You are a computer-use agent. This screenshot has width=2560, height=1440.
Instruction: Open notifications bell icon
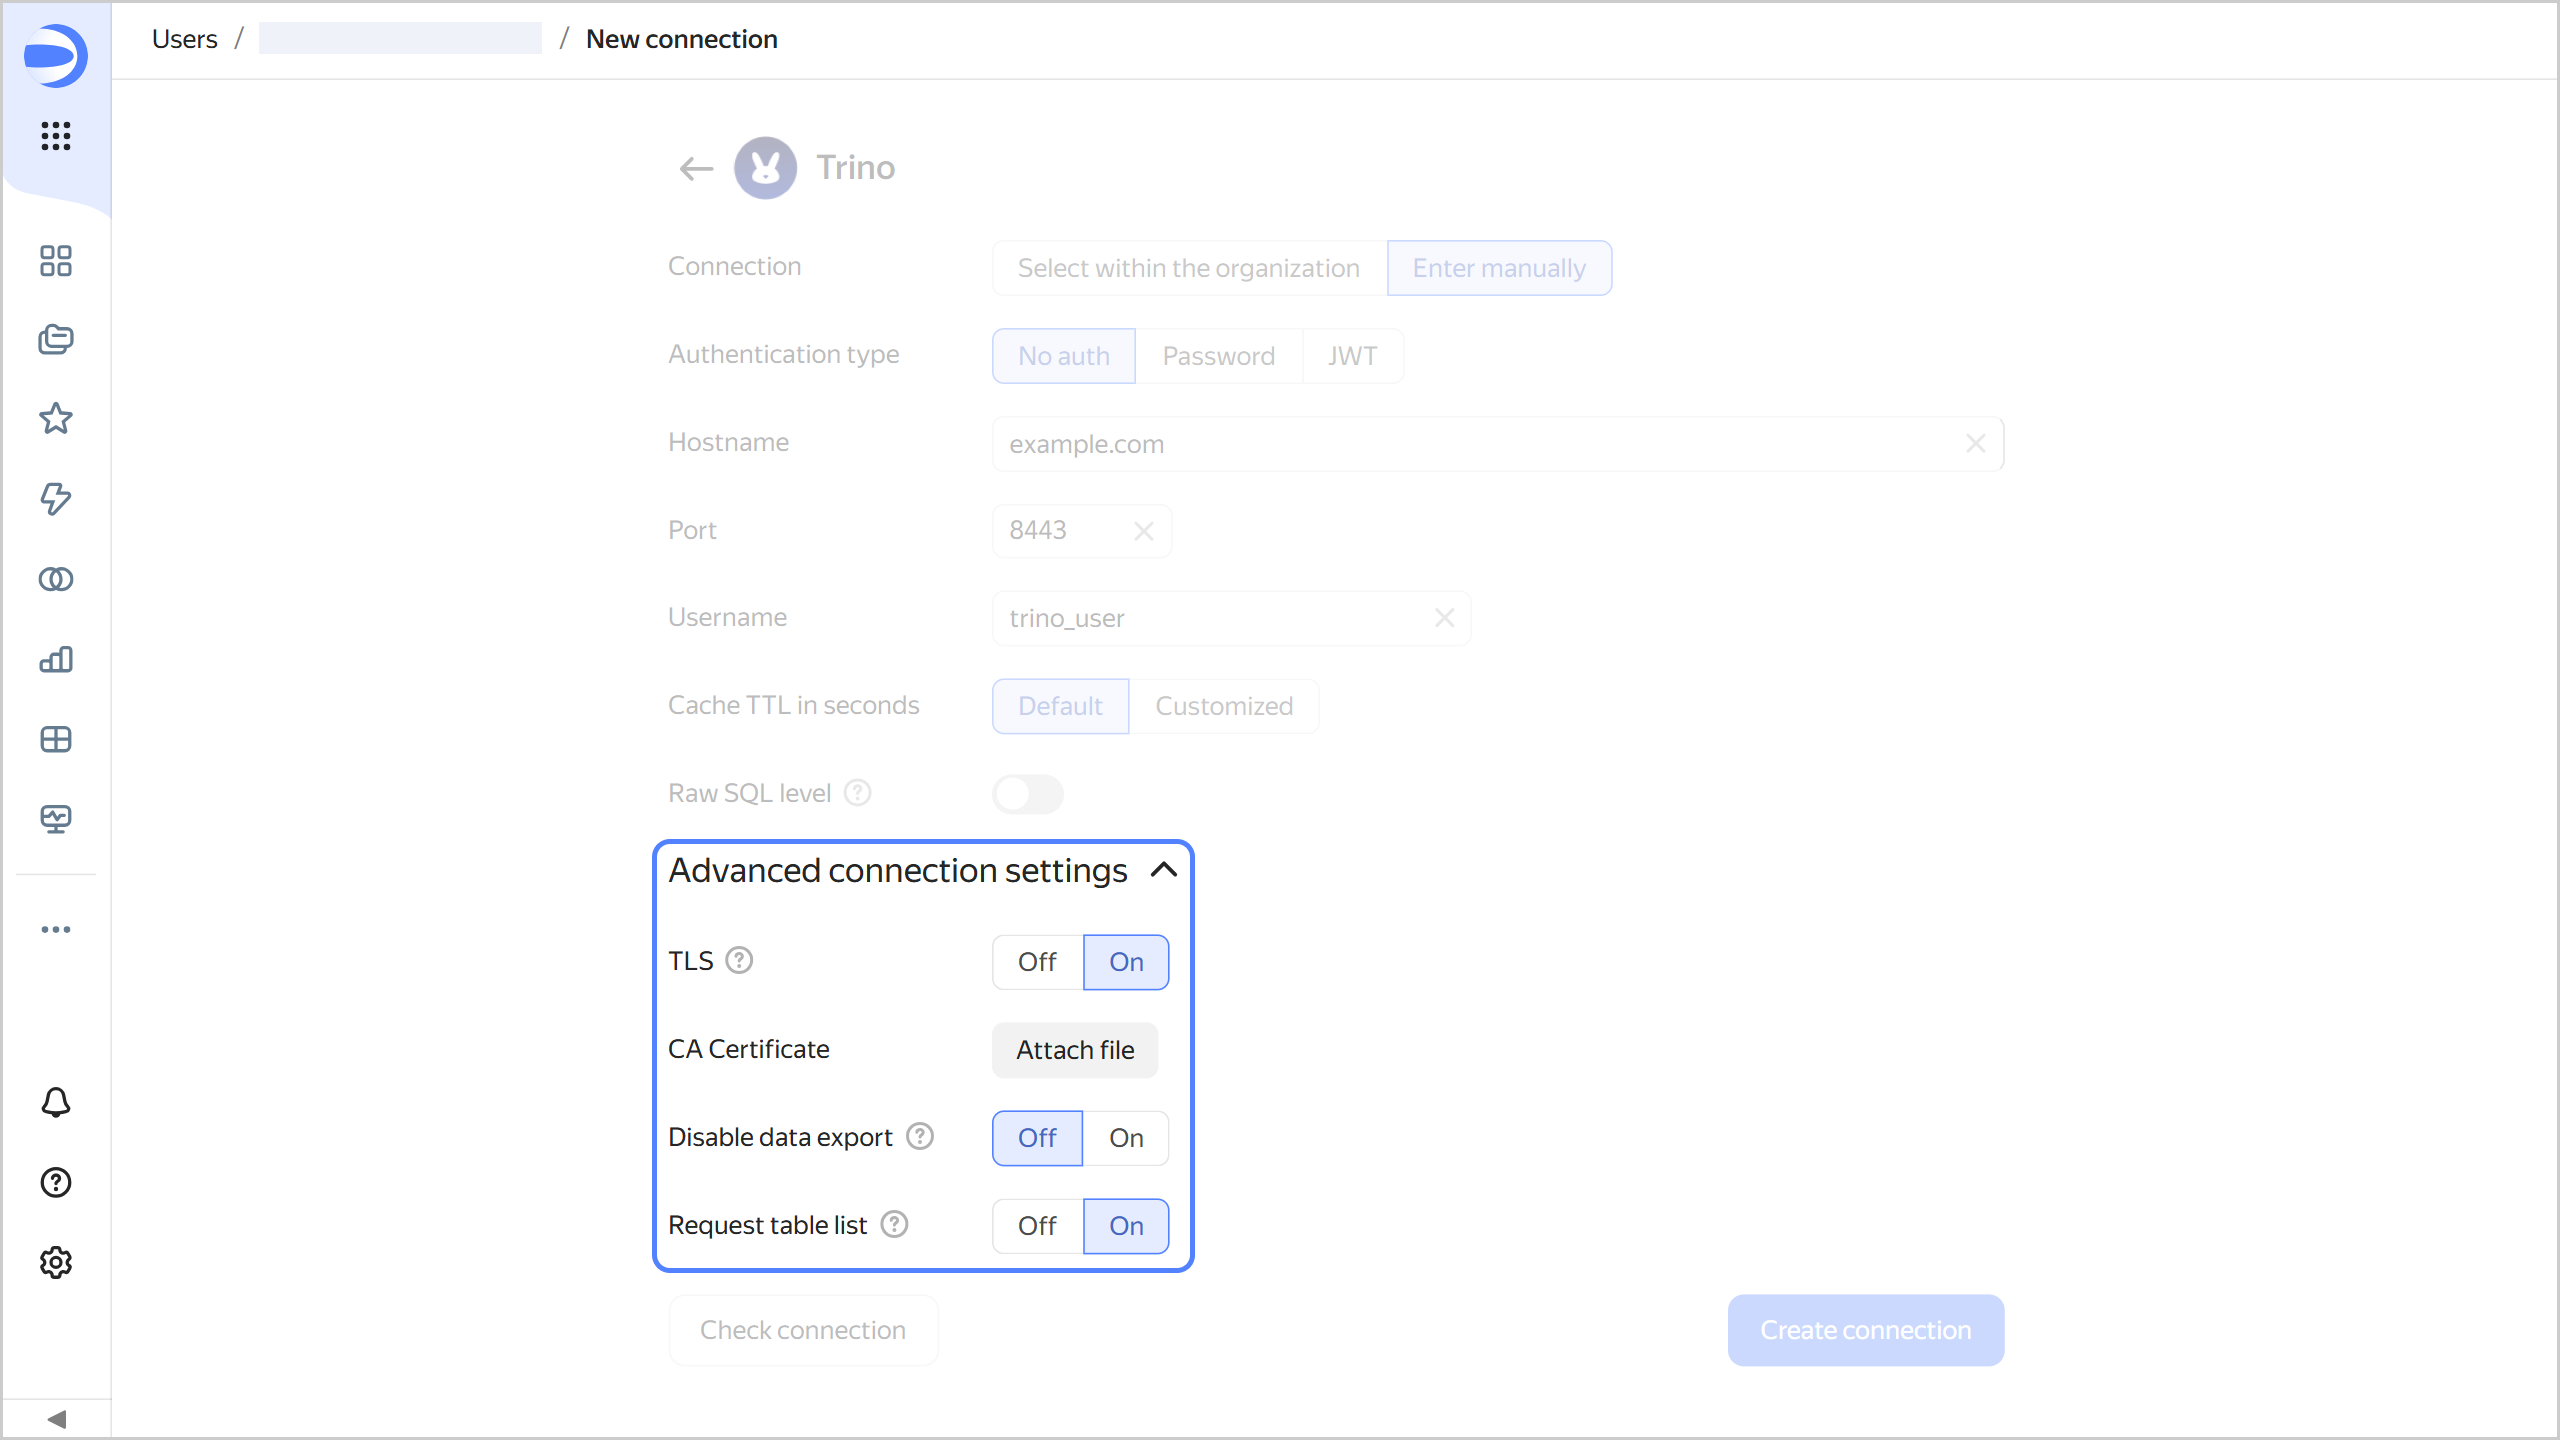click(56, 1102)
